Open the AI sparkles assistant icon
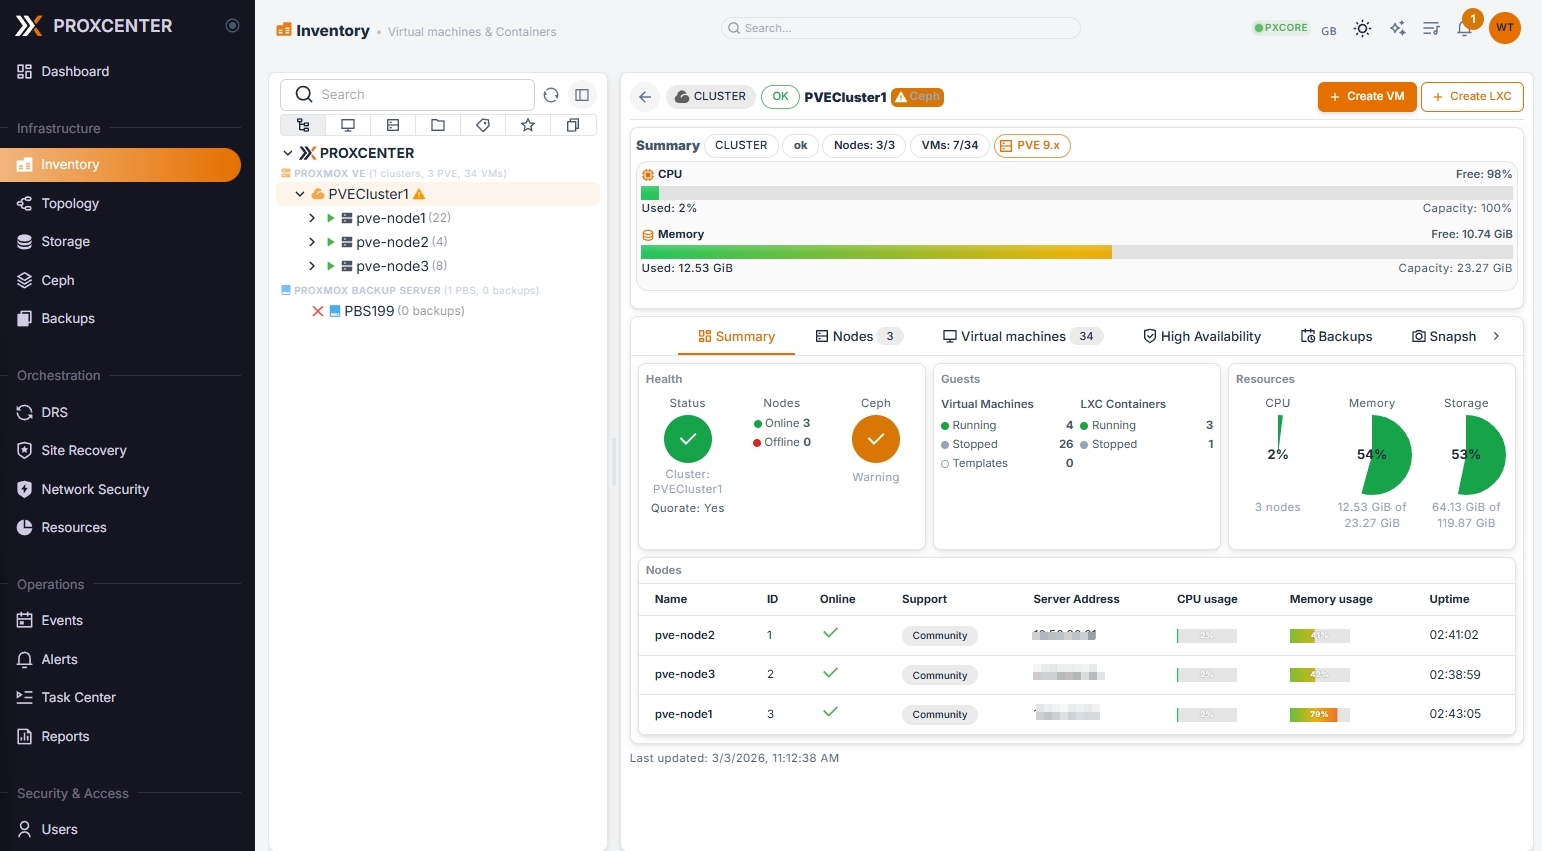Viewport: 1542px width, 851px height. (x=1397, y=29)
